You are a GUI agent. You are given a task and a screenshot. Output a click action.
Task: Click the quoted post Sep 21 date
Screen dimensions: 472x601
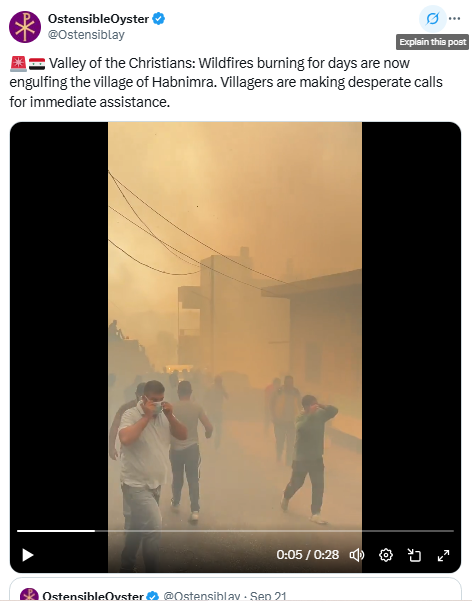tap(268, 596)
